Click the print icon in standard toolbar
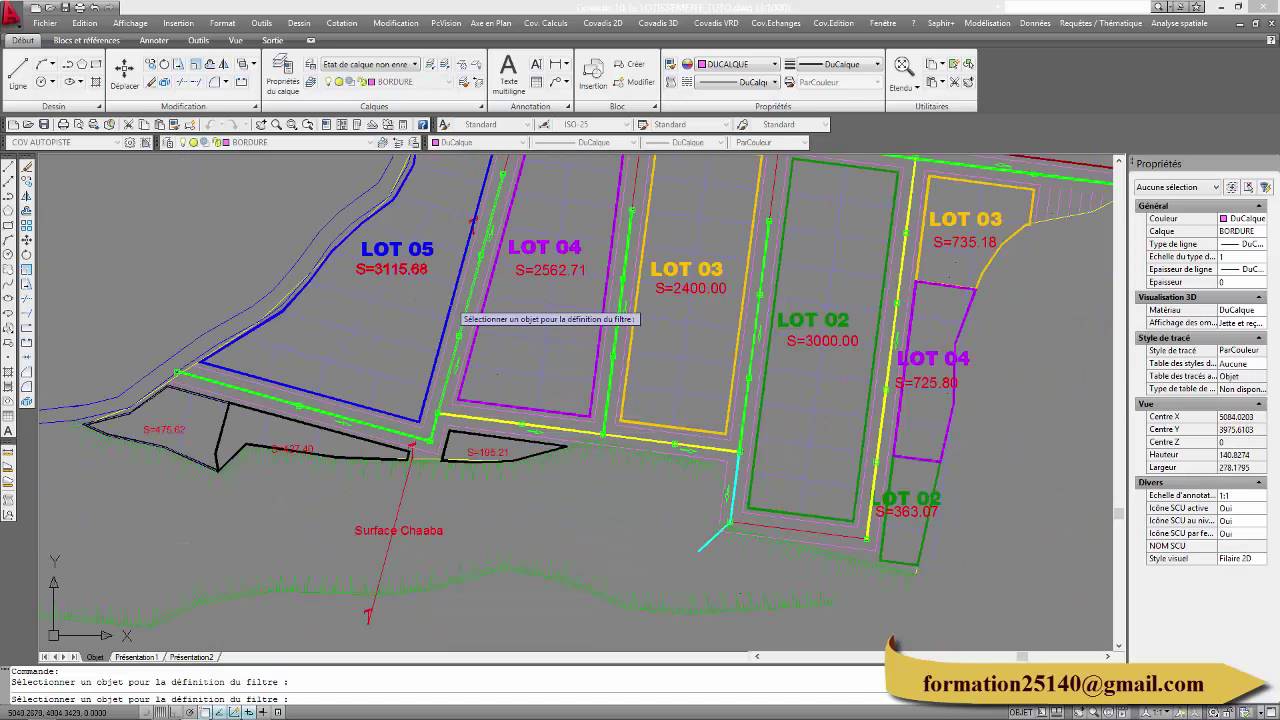1280x720 pixels. (63, 125)
